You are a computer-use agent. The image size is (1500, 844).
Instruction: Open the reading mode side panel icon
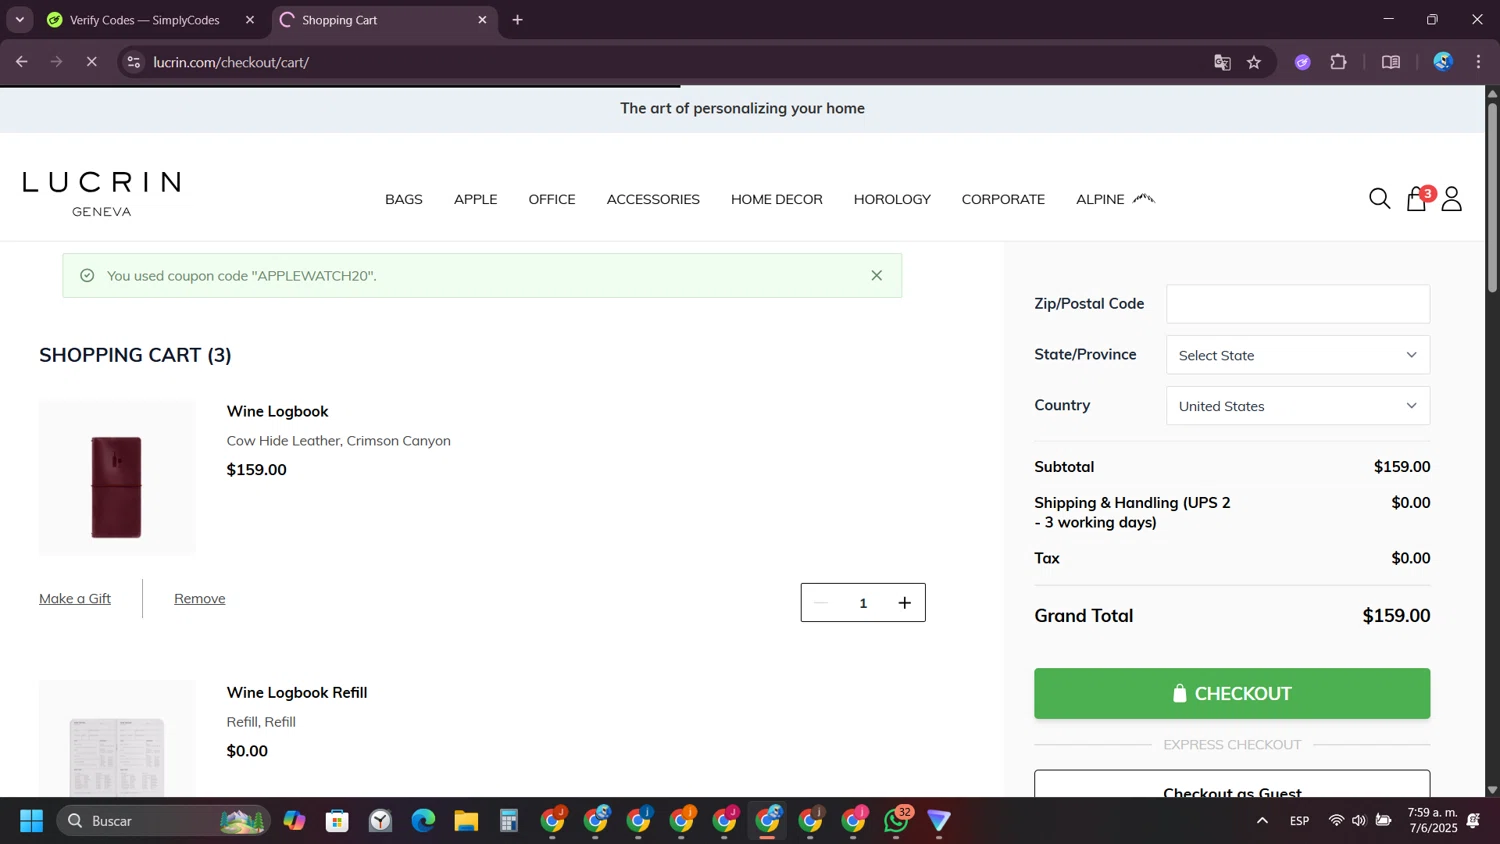pyautogui.click(x=1390, y=62)
